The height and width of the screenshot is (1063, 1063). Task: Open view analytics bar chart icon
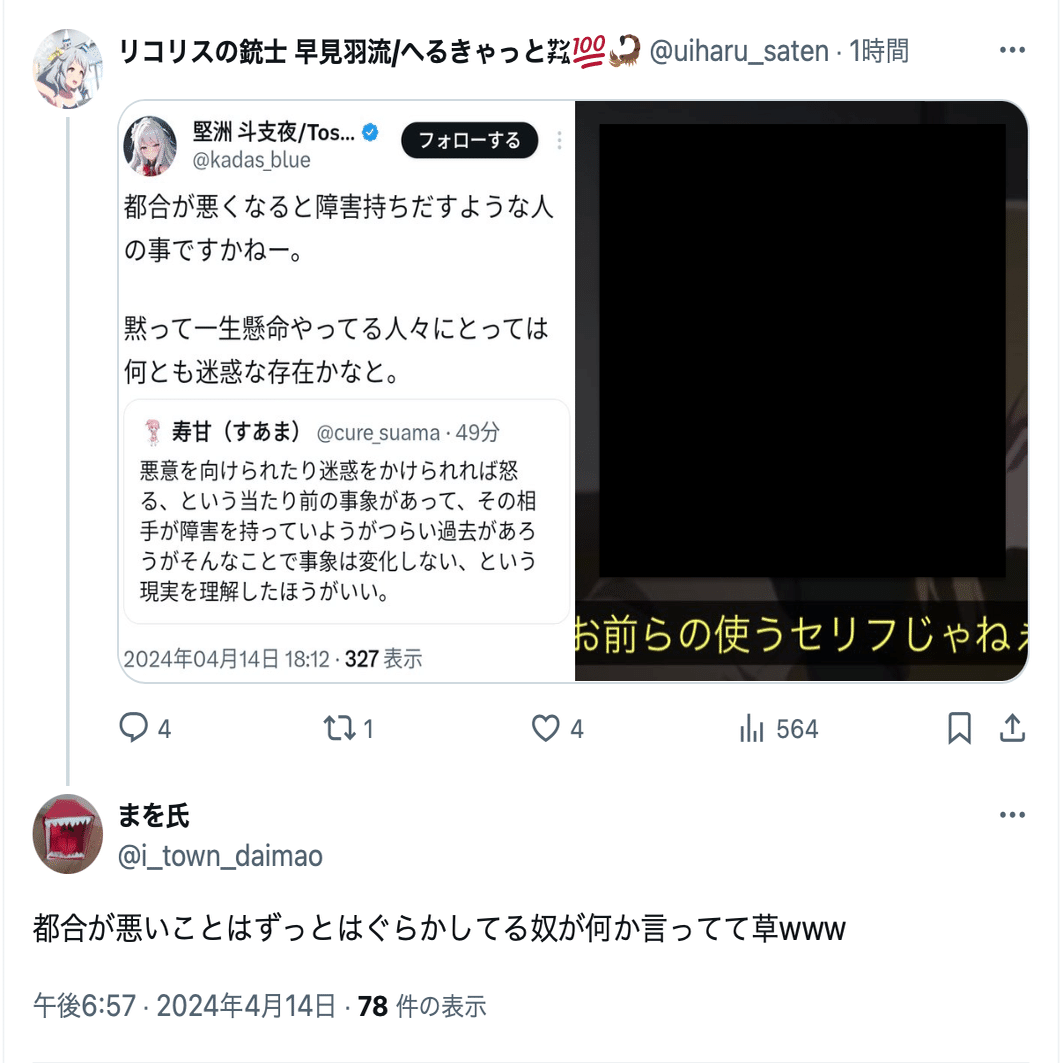(x=751, y=729)
